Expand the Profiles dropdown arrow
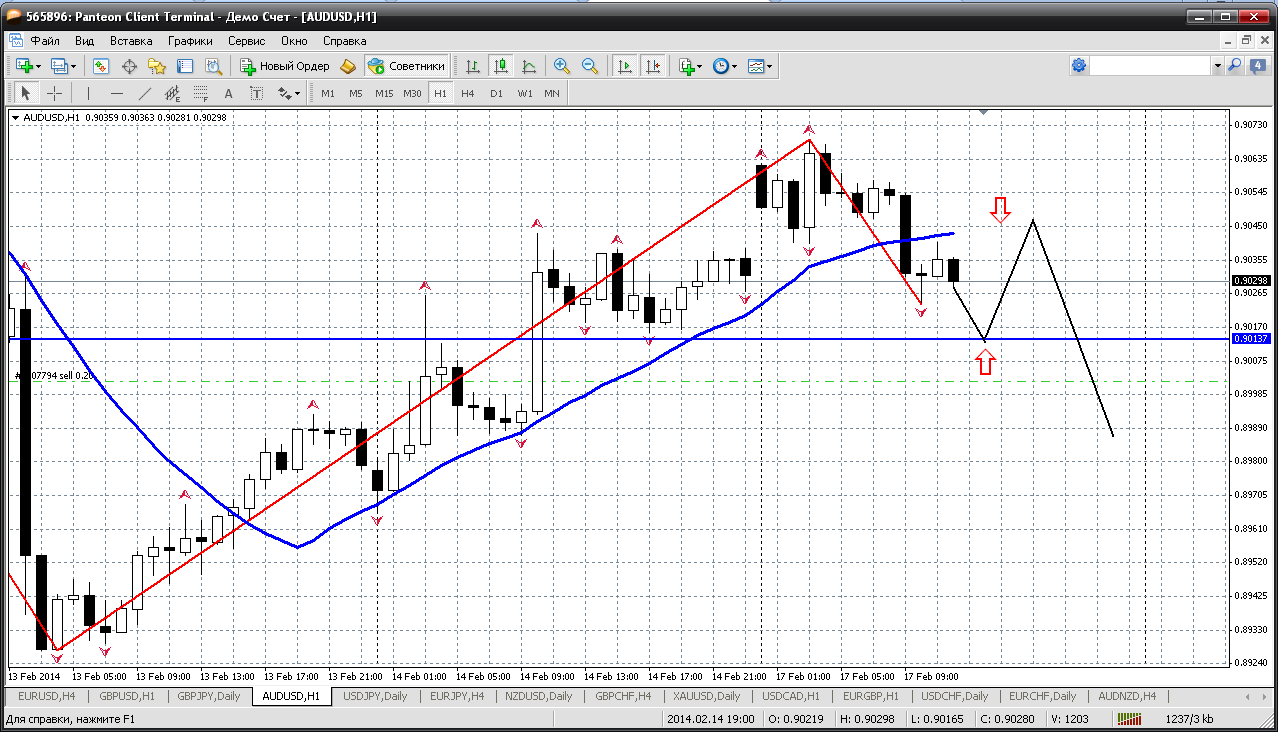 coord(73,66)
